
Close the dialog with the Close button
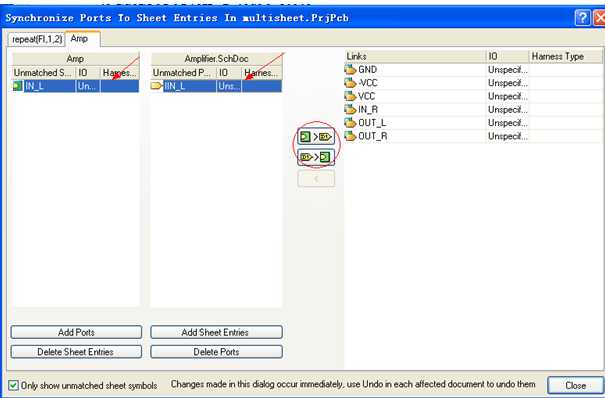pos(576,385)
